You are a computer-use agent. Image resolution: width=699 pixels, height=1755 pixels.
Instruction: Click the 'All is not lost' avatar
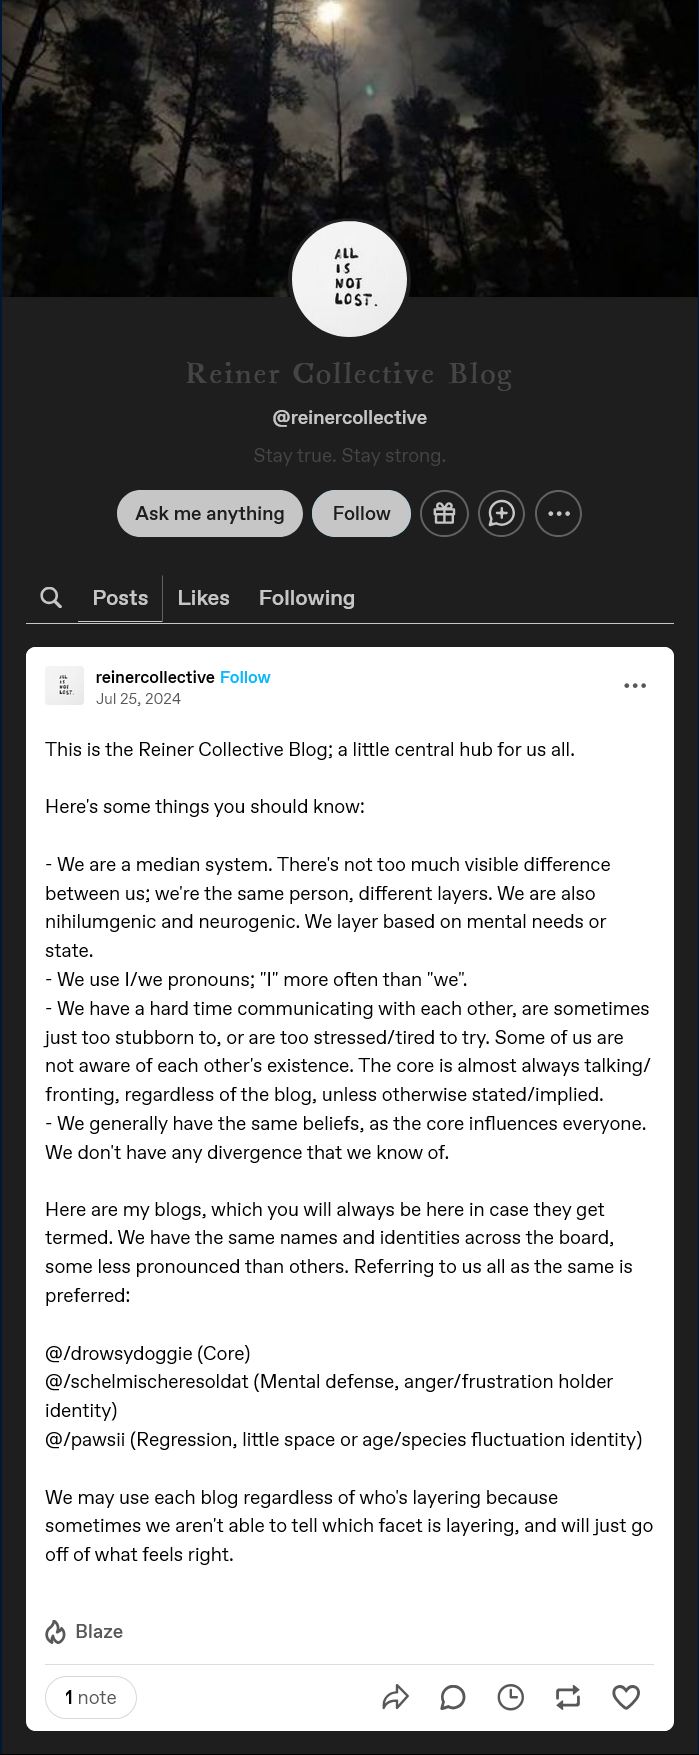coord(349,279)
